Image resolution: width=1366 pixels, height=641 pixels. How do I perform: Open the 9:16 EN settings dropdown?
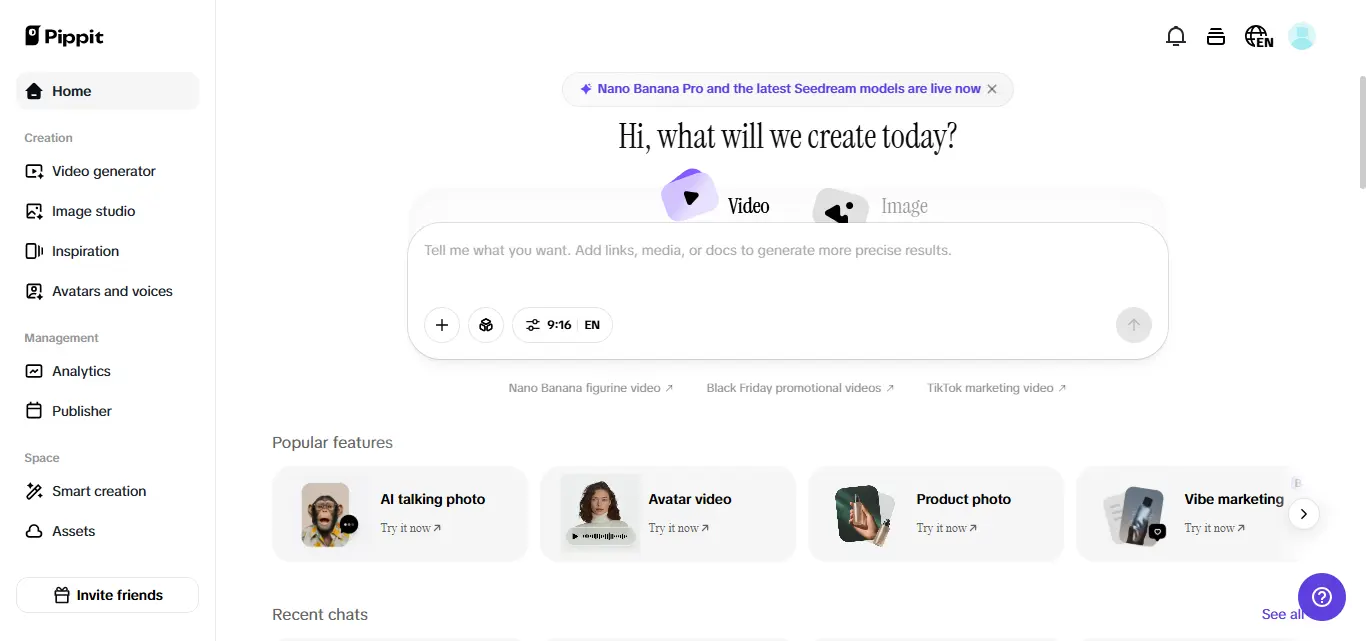(x=562, y=325)
